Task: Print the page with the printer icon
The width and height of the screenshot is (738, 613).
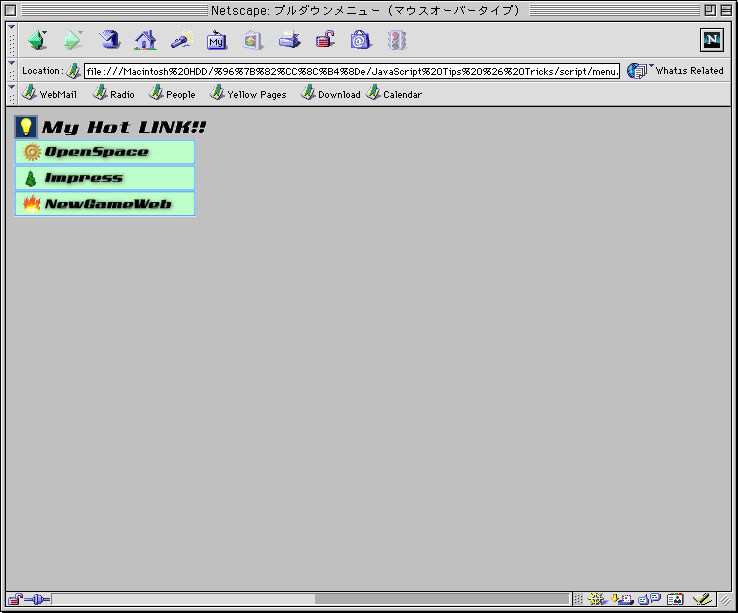Action: tap(289, 40)
